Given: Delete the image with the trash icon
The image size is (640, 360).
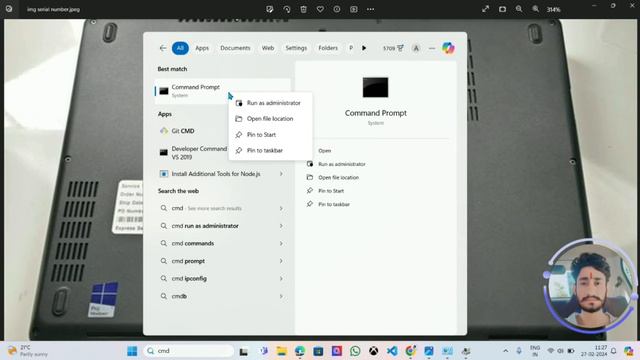Looking at the screenshot, I should tap(303, 9).
